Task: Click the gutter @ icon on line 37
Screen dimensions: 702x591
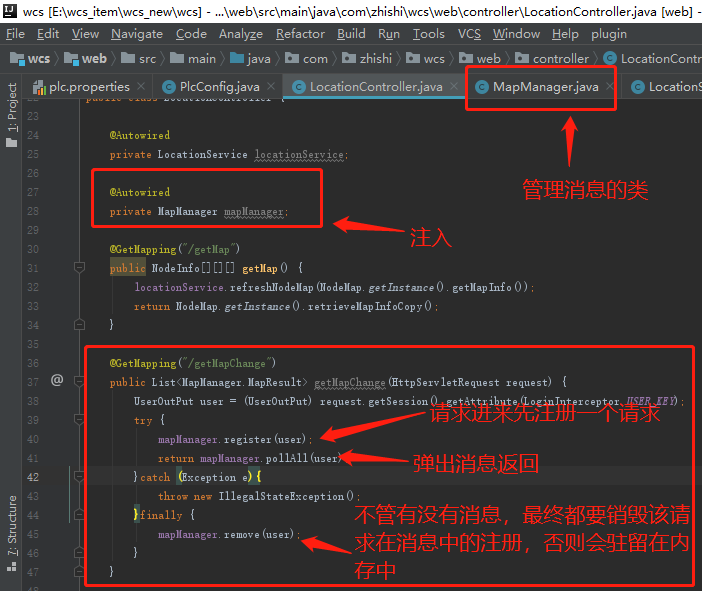Action: [57, 381]
